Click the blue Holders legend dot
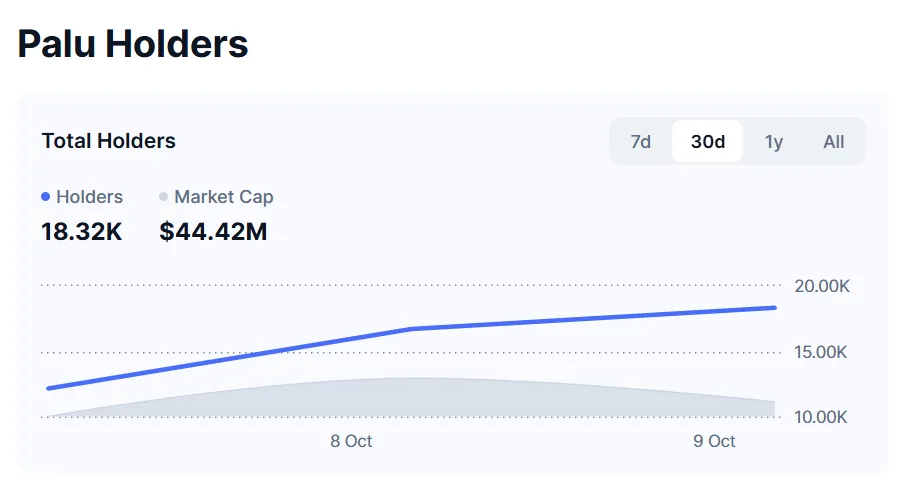Screen dimensions: 907x499 coord(46,197)
